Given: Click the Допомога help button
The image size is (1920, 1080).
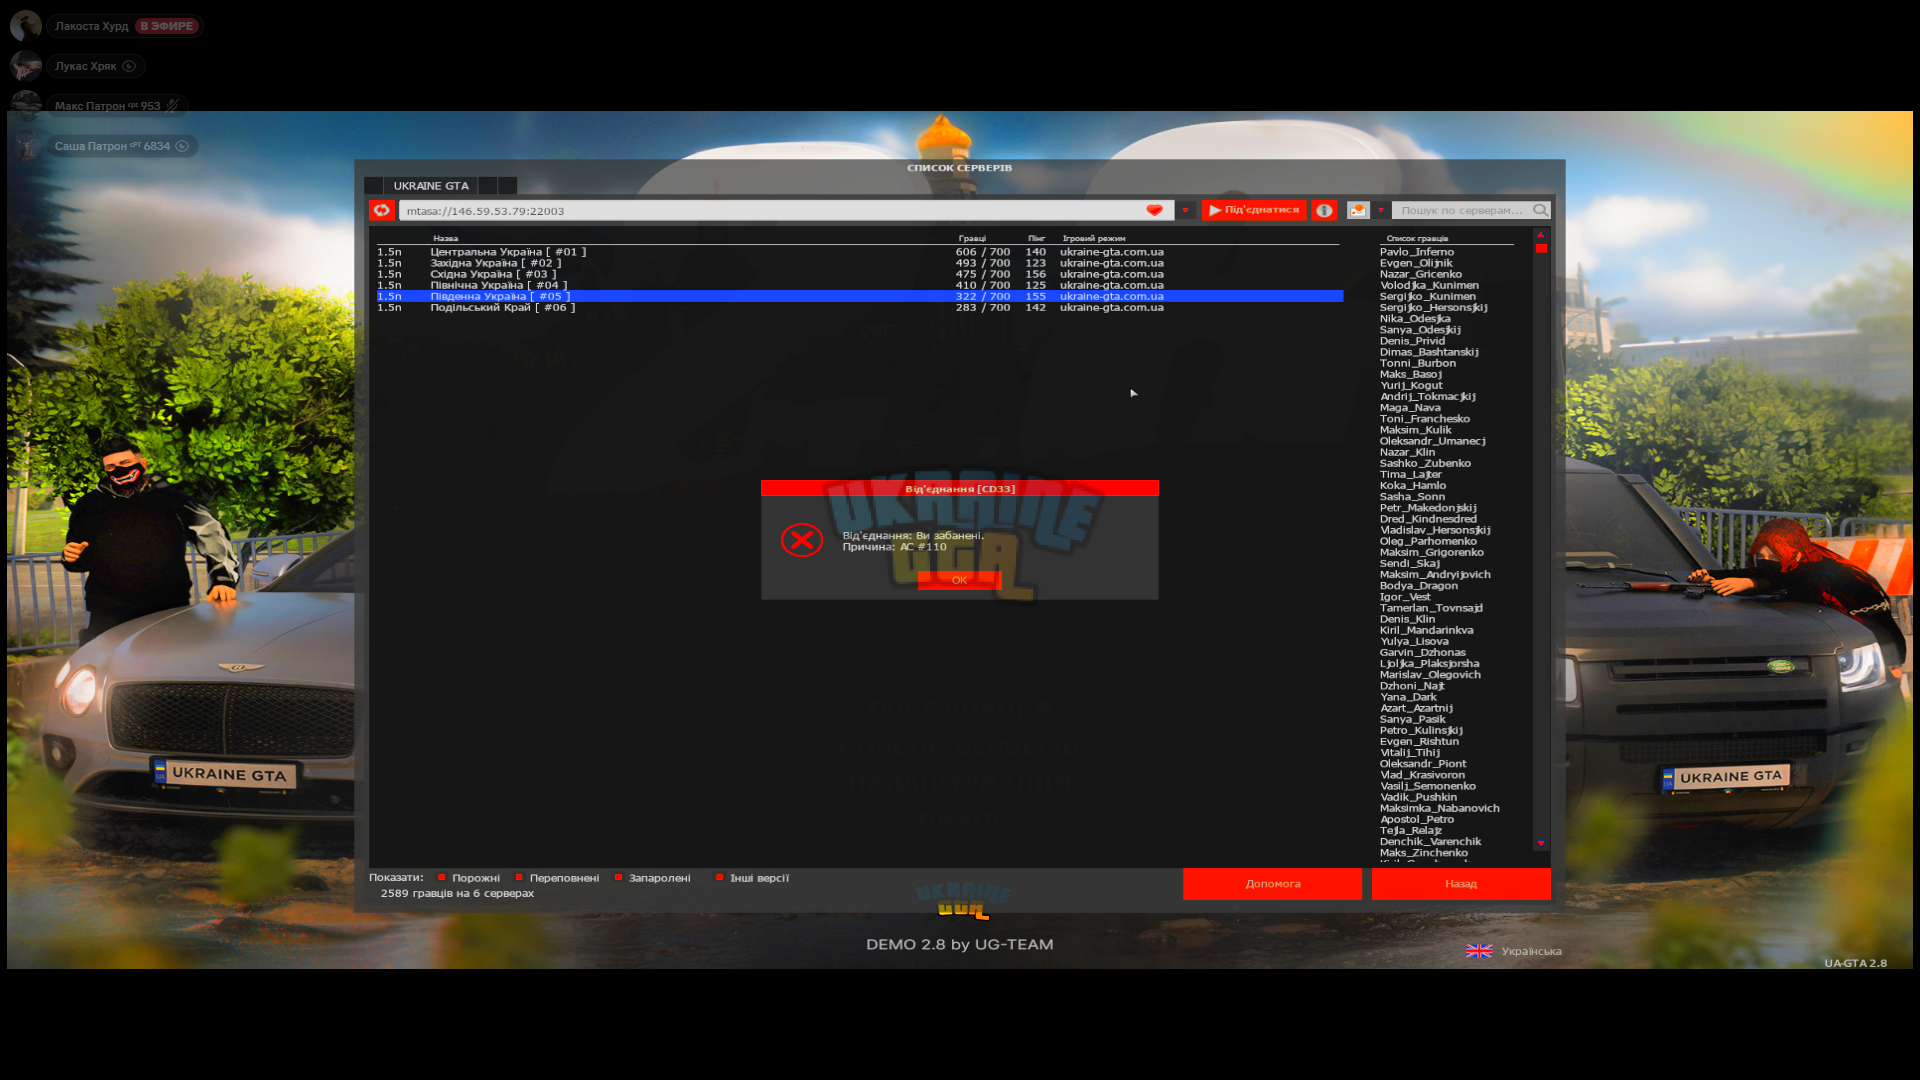Looking at the screenshot, I should (x=1272, y=884).
